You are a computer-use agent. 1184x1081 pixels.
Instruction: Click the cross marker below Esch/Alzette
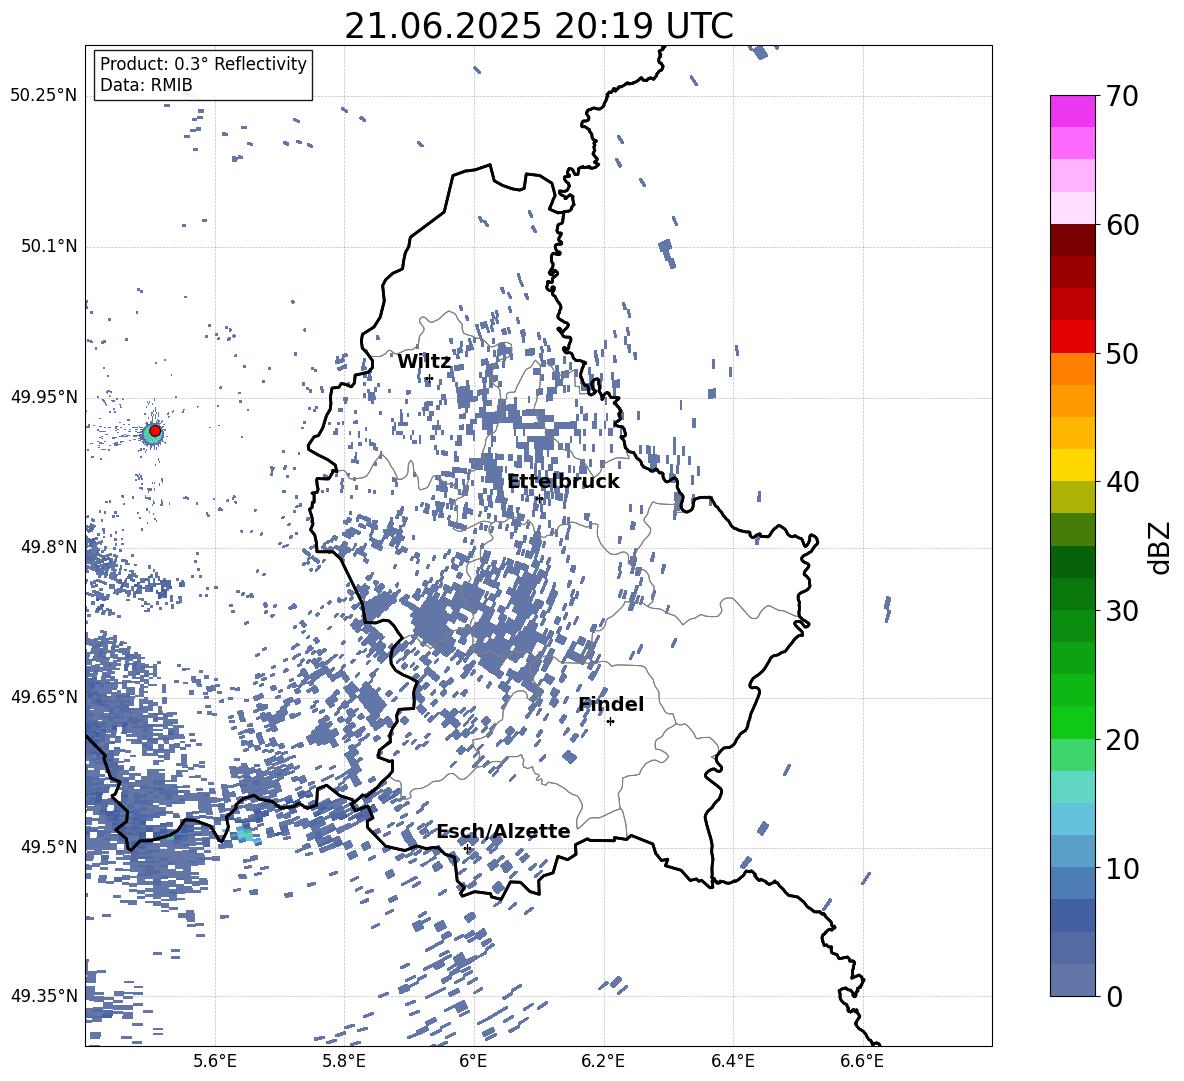(467, 848)
